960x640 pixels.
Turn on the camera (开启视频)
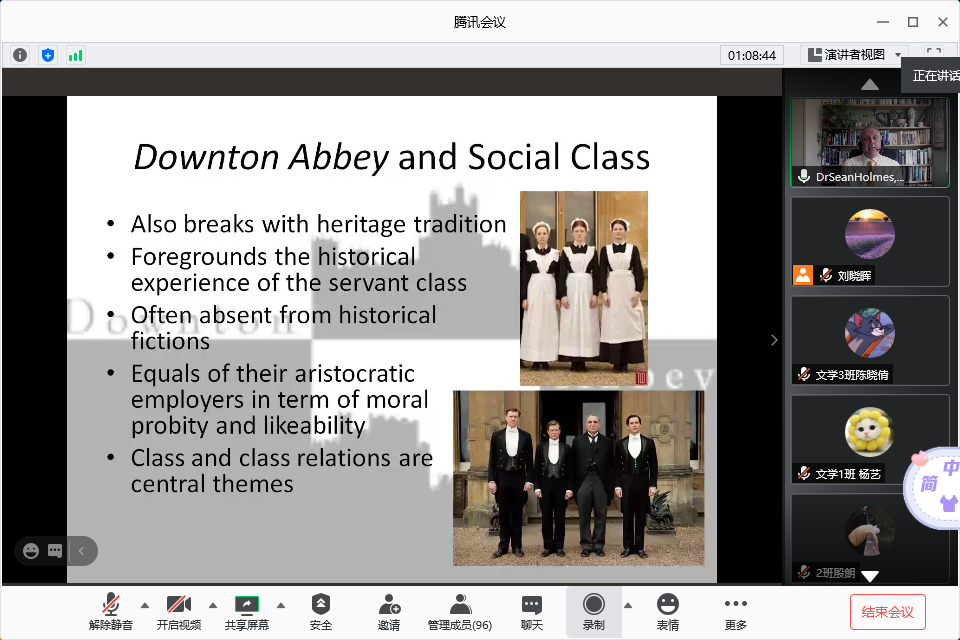coord(178,611)
